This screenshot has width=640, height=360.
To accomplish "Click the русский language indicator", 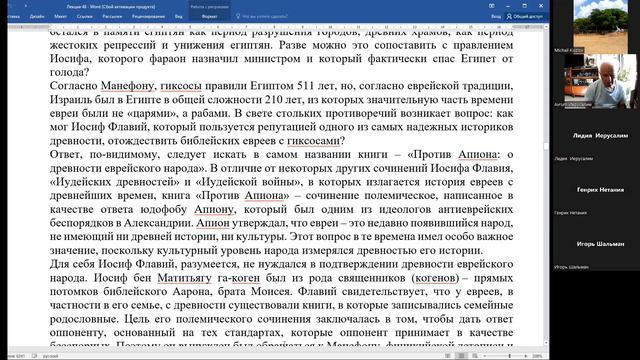I will pyautogui.click(x=50, y=356).
